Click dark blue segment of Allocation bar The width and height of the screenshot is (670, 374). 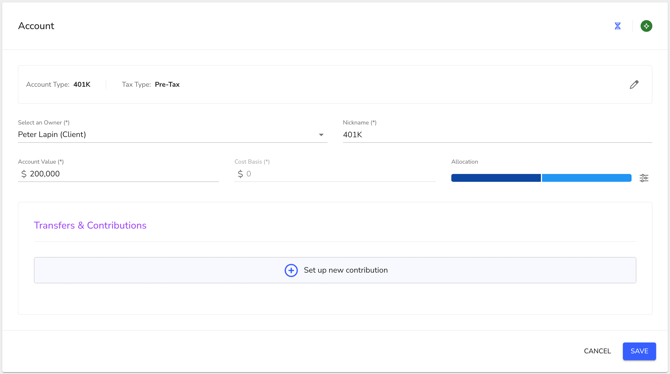[496, 178]
